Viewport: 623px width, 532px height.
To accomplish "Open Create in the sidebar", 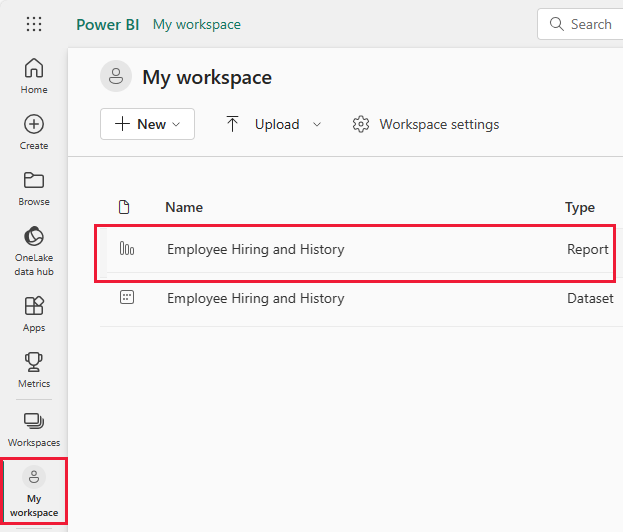I will point(34,132).
